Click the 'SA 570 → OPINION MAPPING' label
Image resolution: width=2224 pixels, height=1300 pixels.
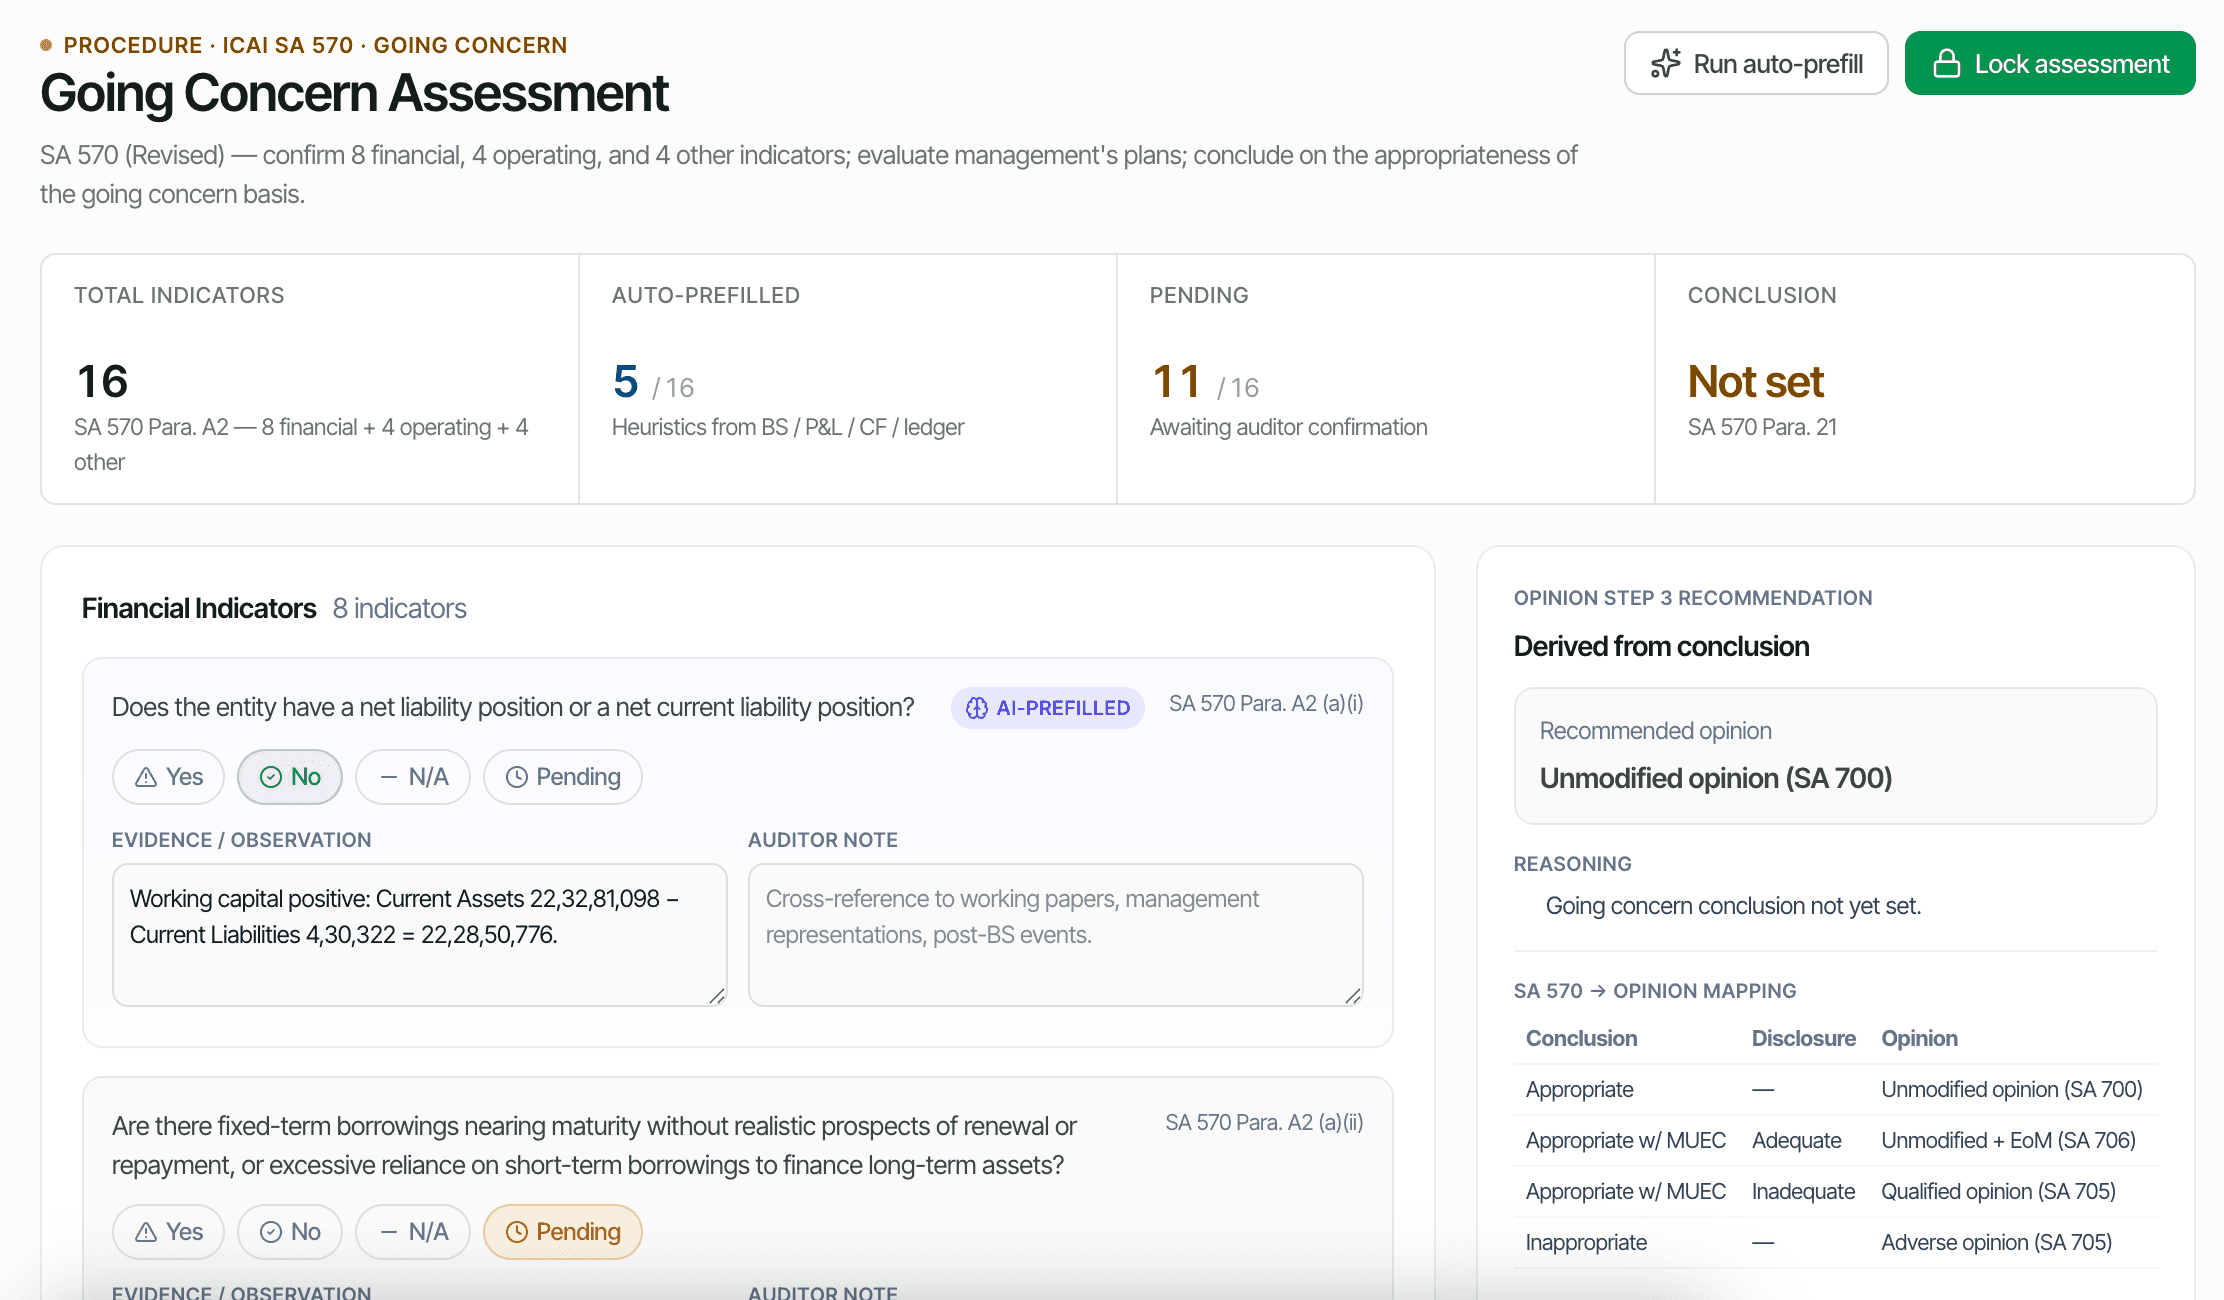pyautogui.click(x=1655, y=991)
